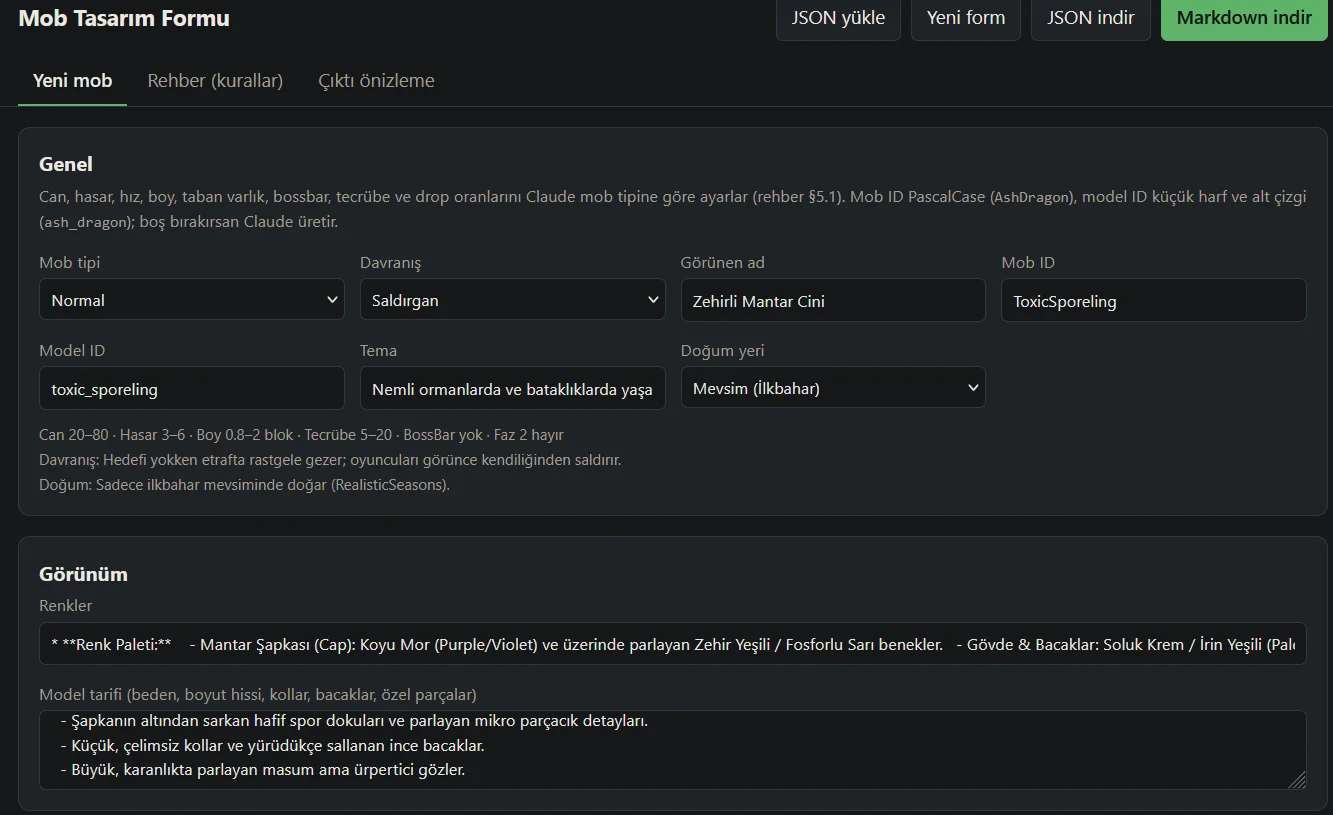1333x815 pixels.
Task: Switch to the Rehber (kurallar) tab
Action: click(215, 81)
